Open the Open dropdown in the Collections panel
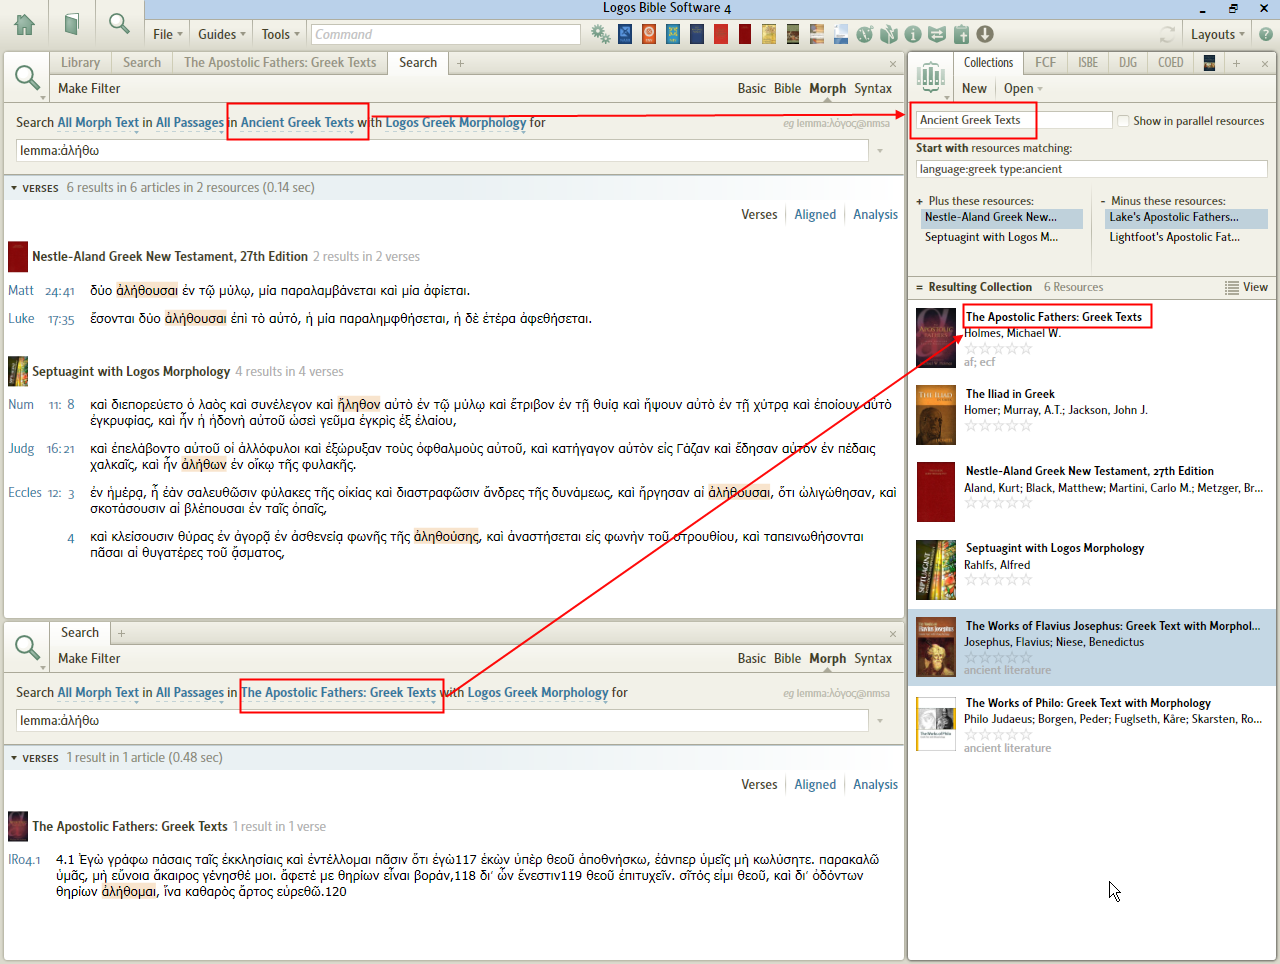The image size is (1280, 964). pos(1022,88)
